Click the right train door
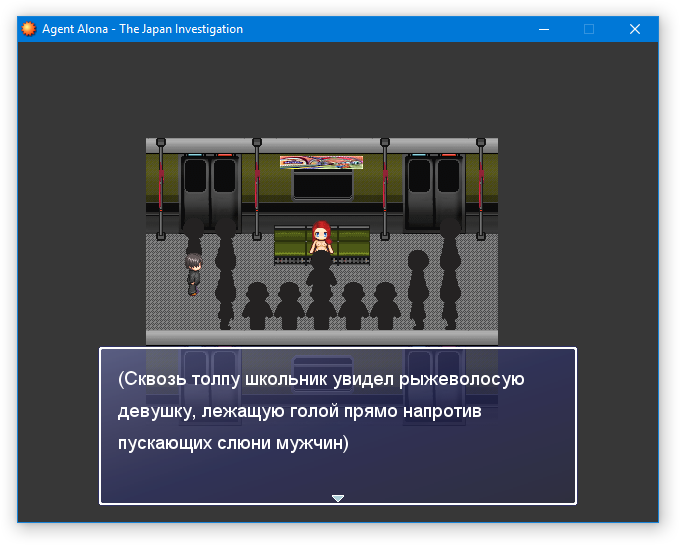The image size is (680, 545). tap(433, 190)
